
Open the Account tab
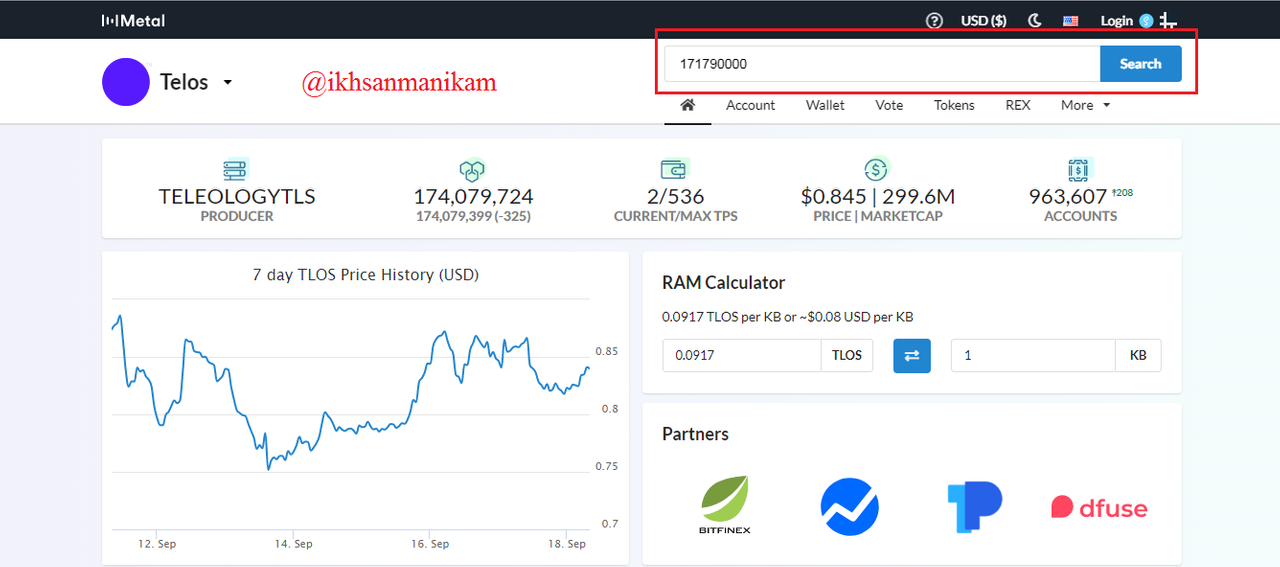point(751,105)
